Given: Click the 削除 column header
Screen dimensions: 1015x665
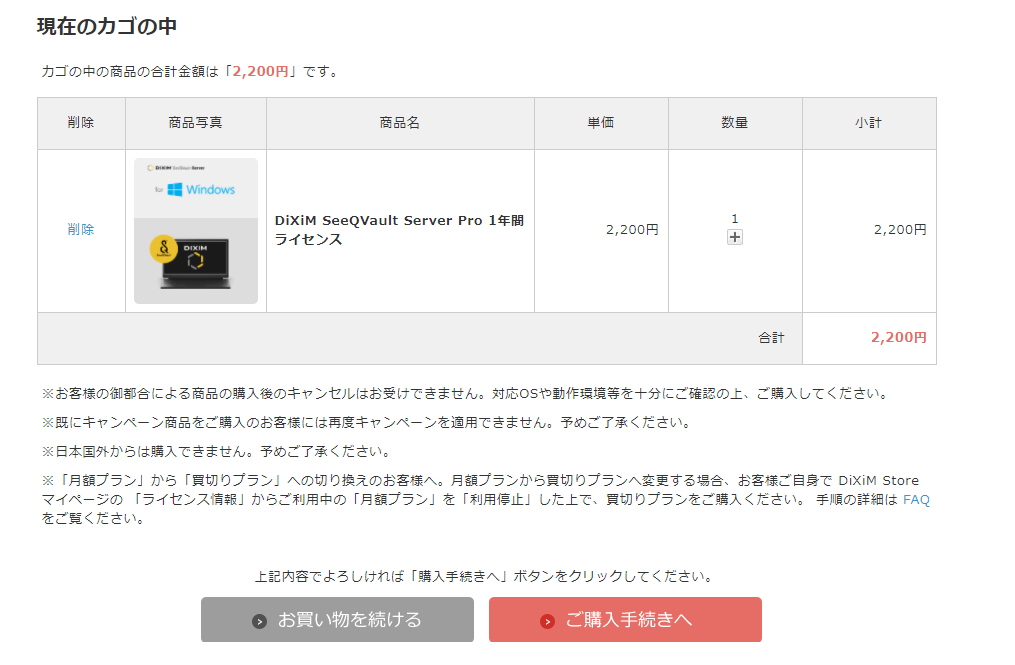Looking at the screenshot, I should (81, 123).
